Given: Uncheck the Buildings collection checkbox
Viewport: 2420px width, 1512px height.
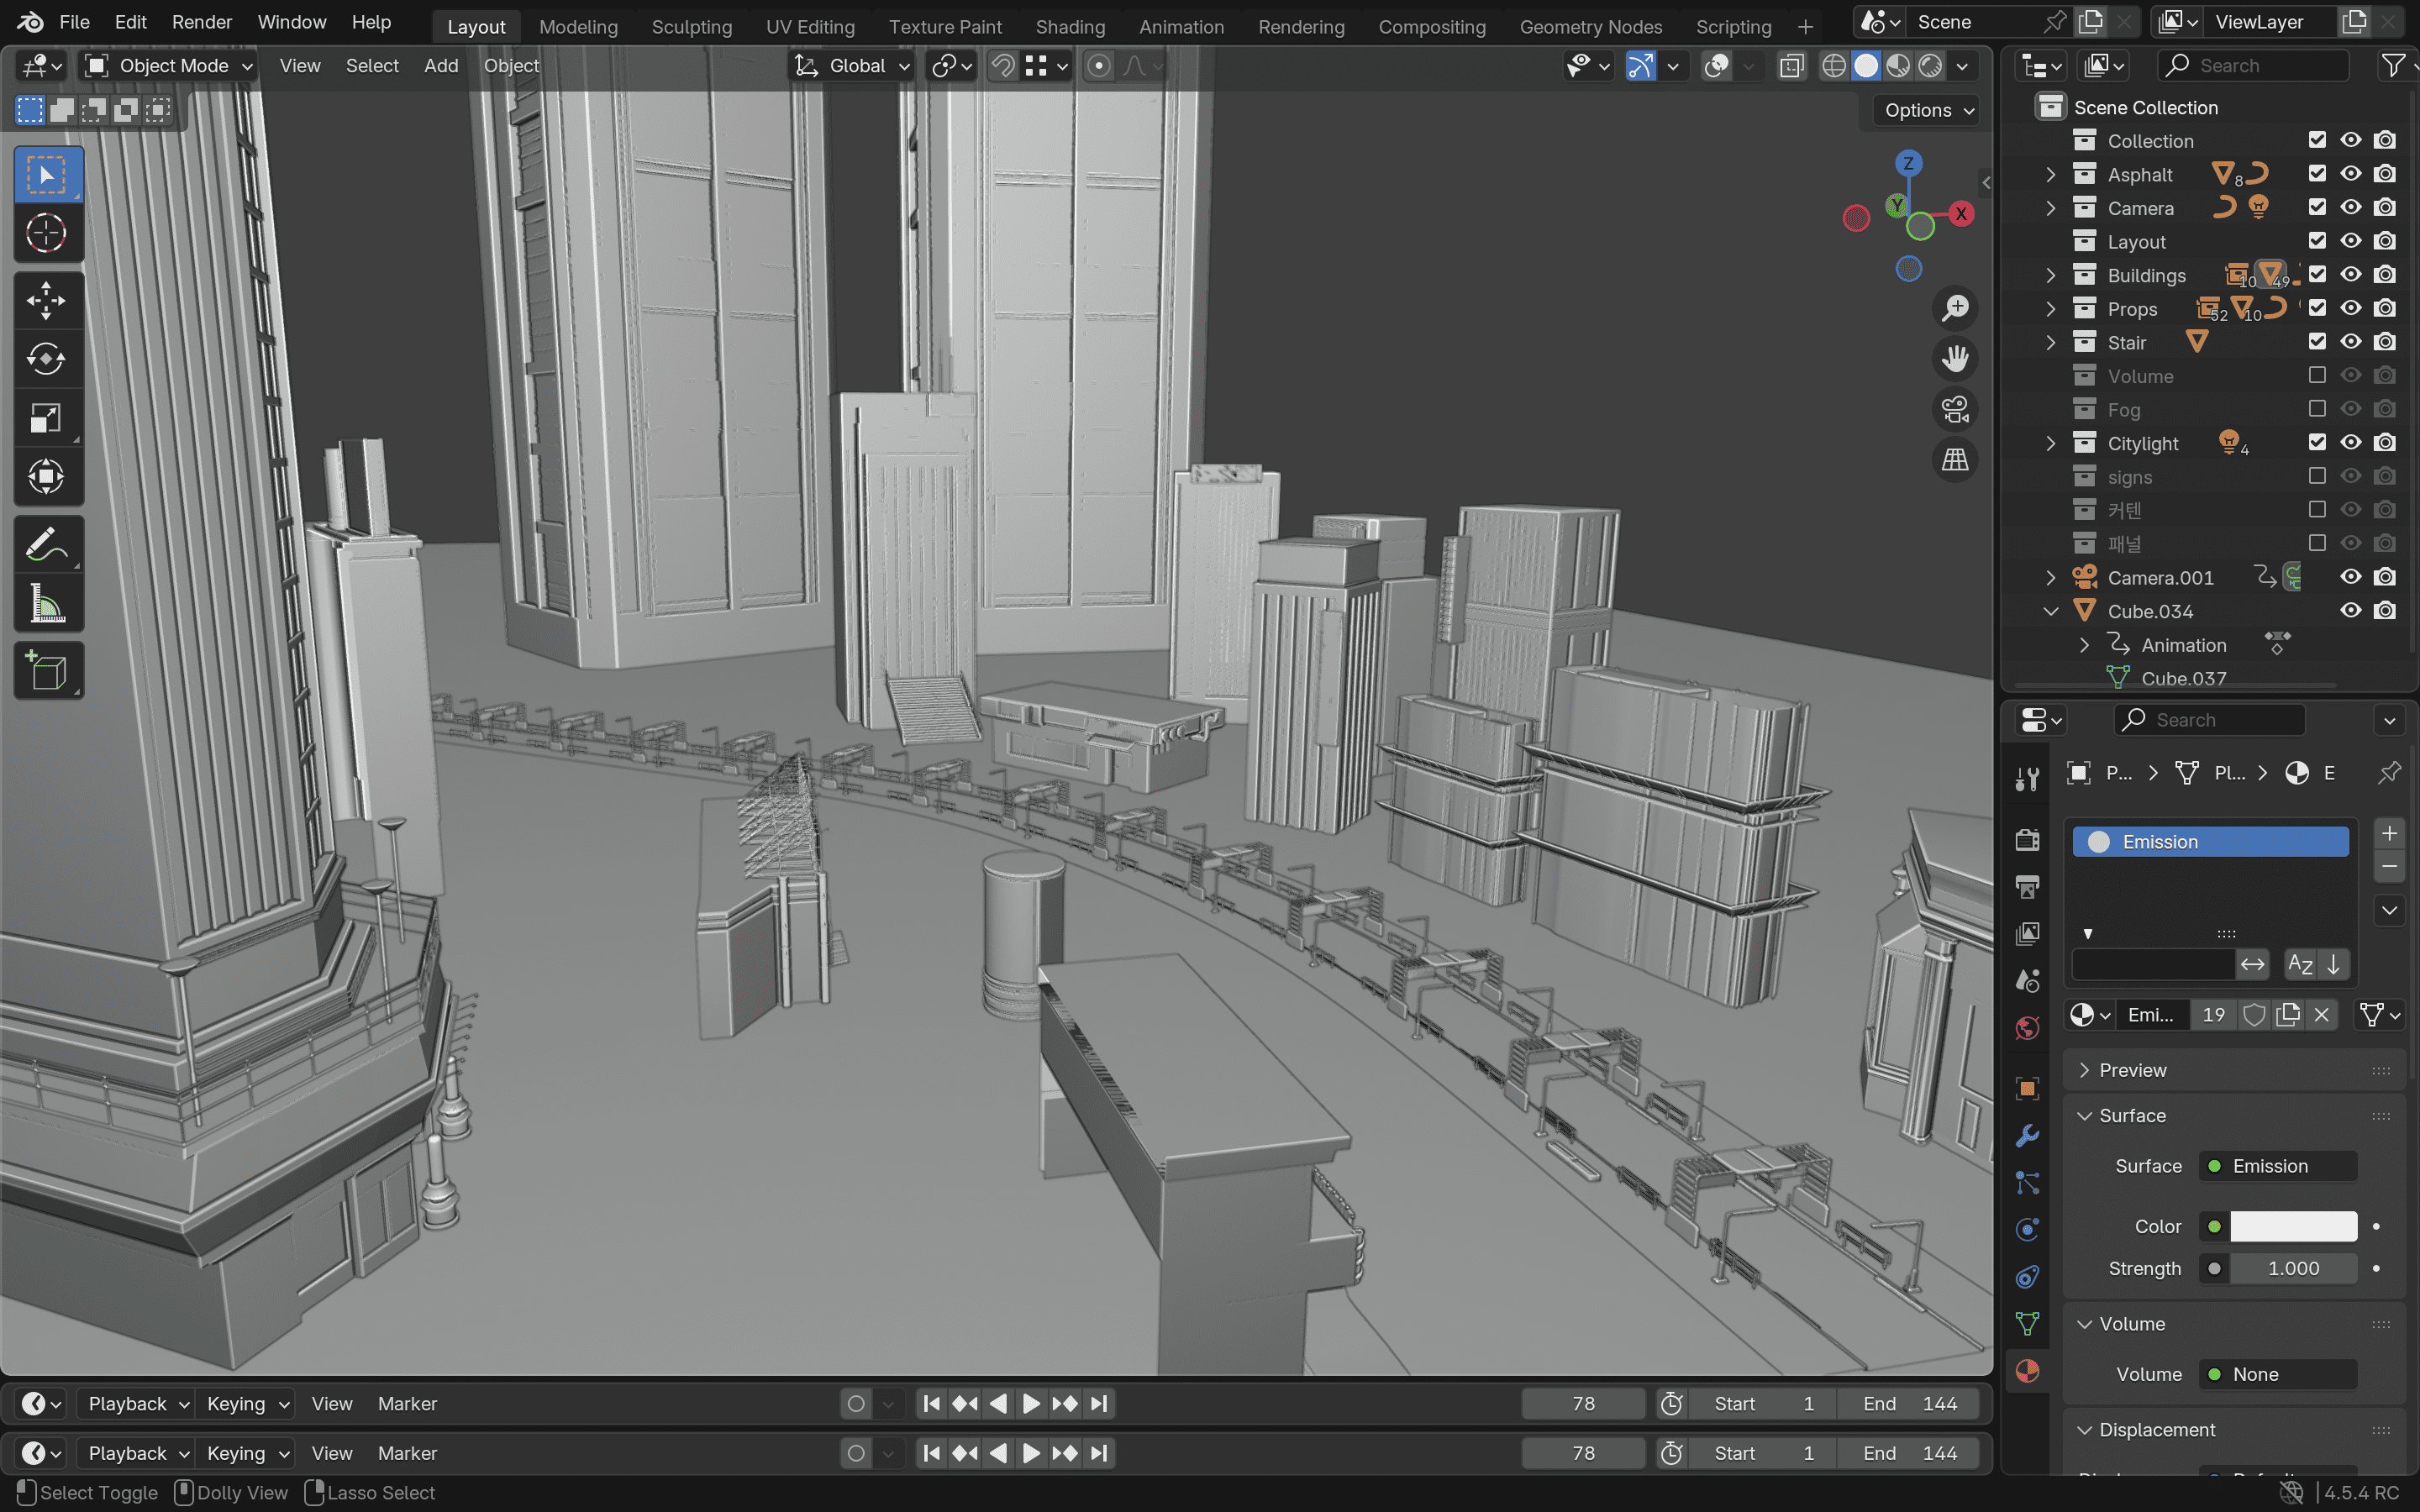Looking at the screenshot, I should [2317, 275].
